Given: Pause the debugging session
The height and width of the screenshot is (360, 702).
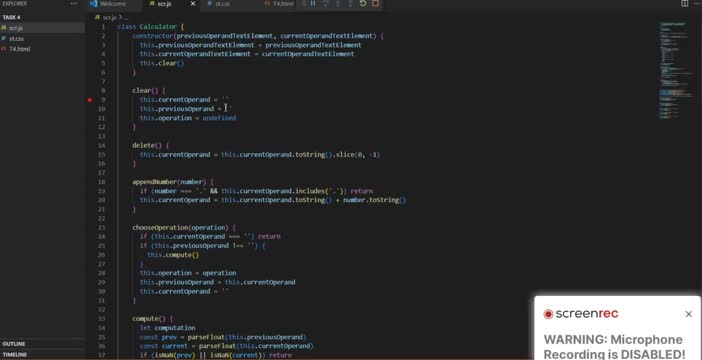Looking at the screenshot, I should click(x=313, y=4).
